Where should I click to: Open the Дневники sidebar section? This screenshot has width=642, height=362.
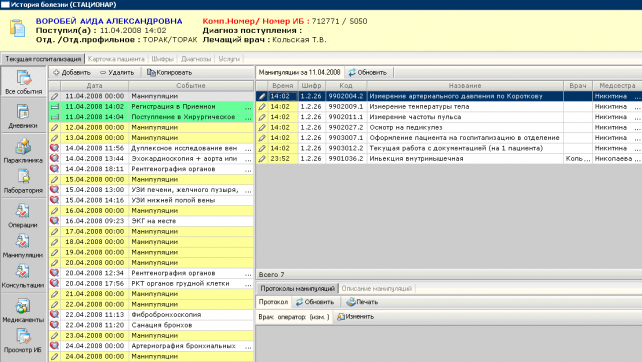tap(23, 116)
